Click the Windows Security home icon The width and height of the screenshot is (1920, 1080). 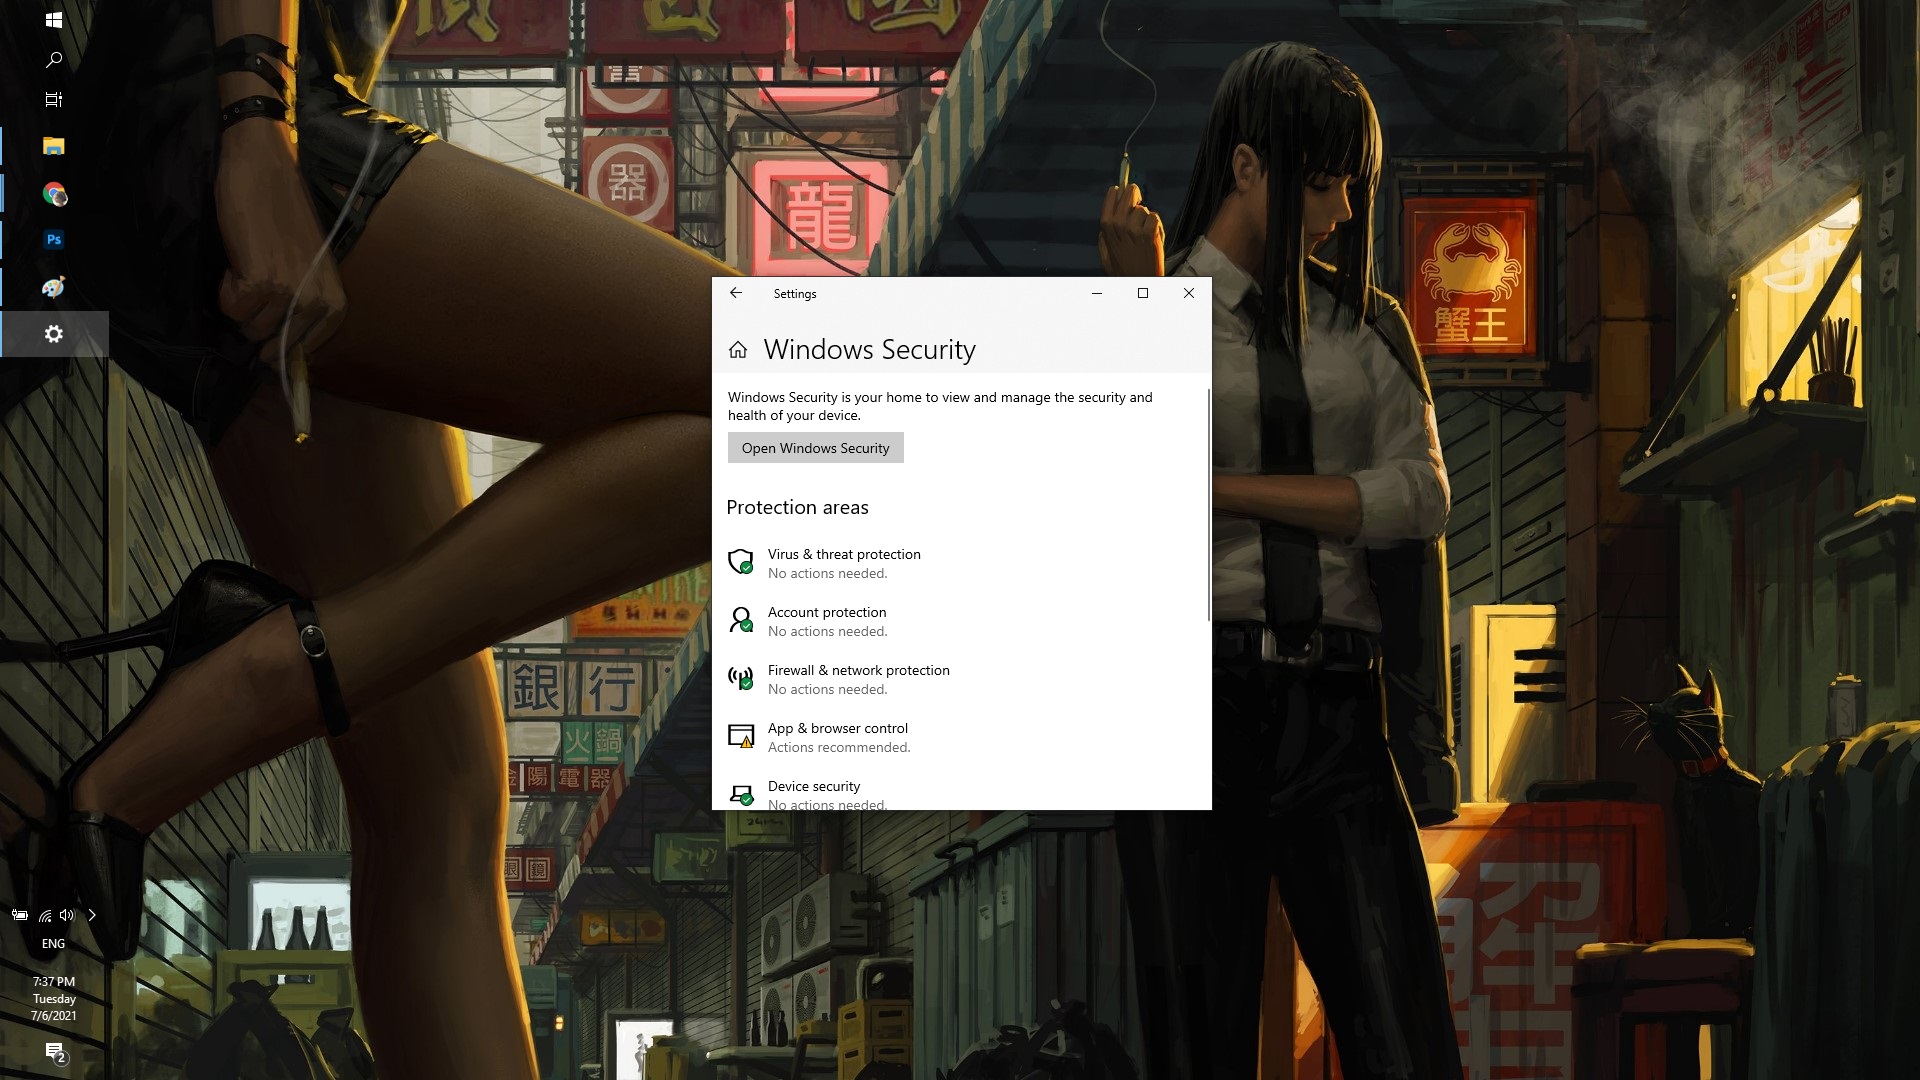[x=737, y=348]
